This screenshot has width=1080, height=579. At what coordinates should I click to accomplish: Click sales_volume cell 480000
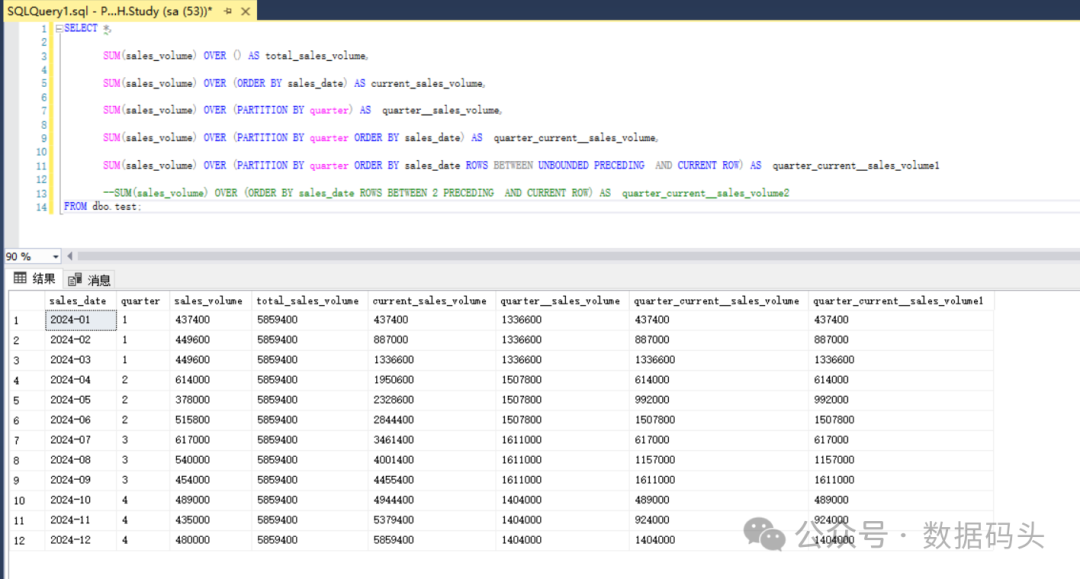click(x=210, y=540)
